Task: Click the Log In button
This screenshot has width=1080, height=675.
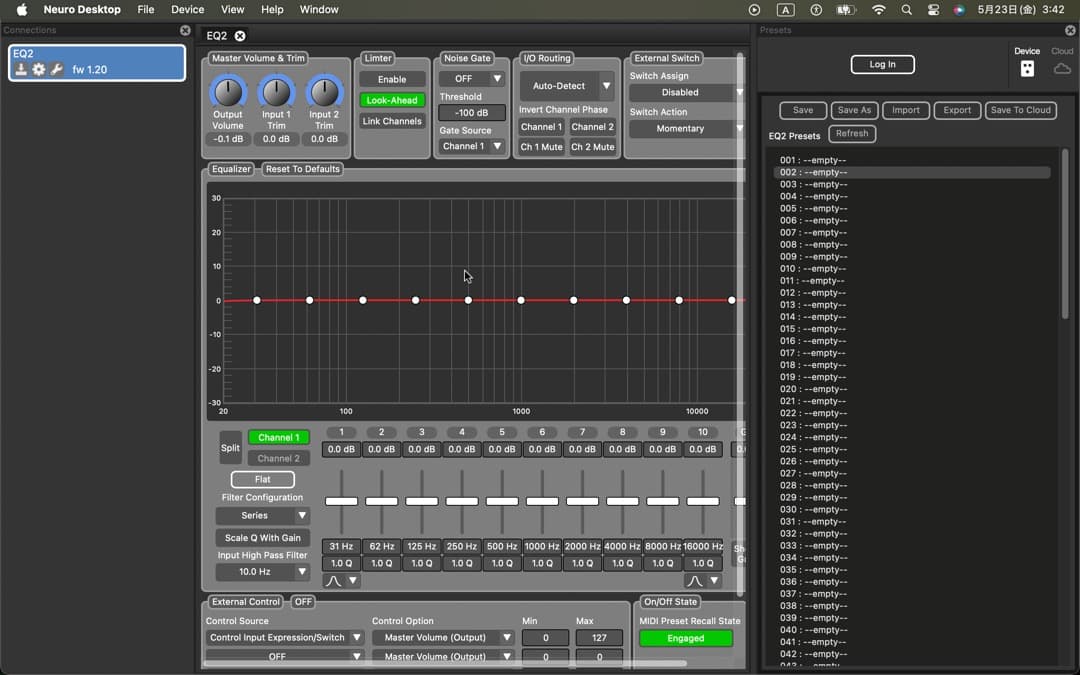Action: tap(882, 64)
